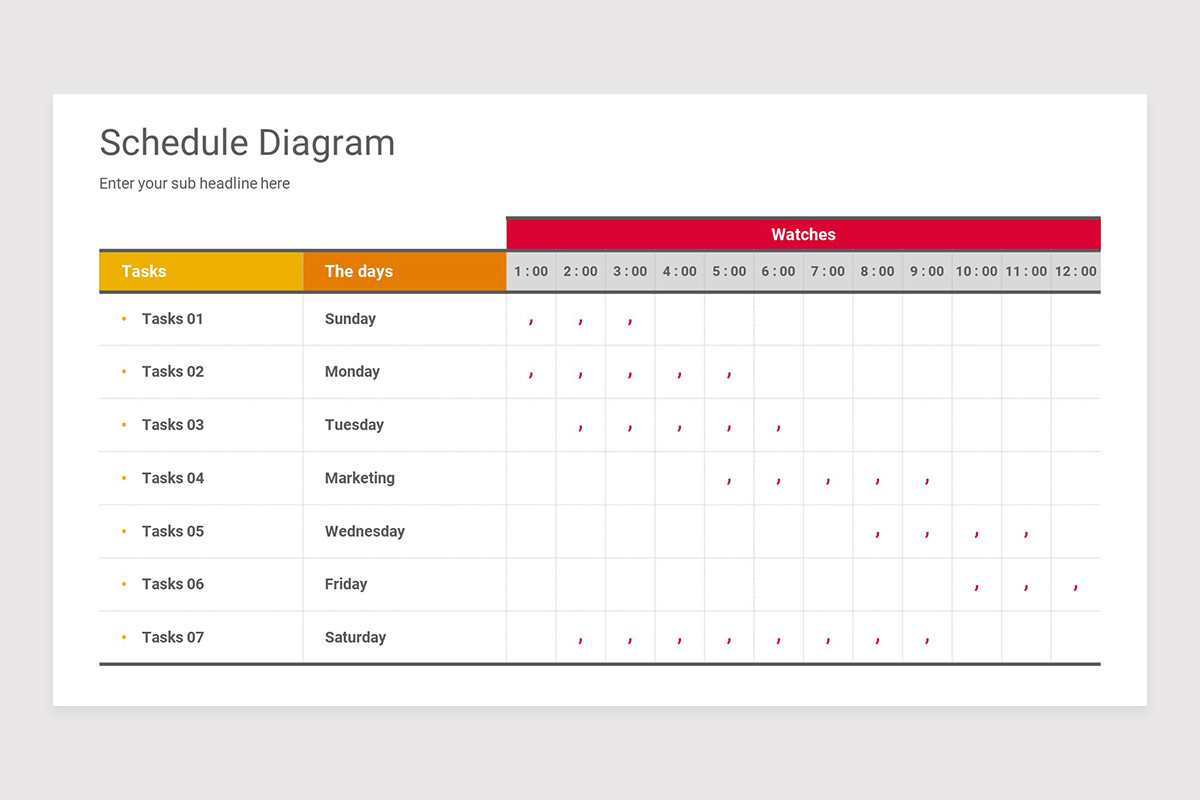The width and height of the screenshot is (1200, 800).
Task: Expand the Watches header section
Action: [x=803, y=234]
